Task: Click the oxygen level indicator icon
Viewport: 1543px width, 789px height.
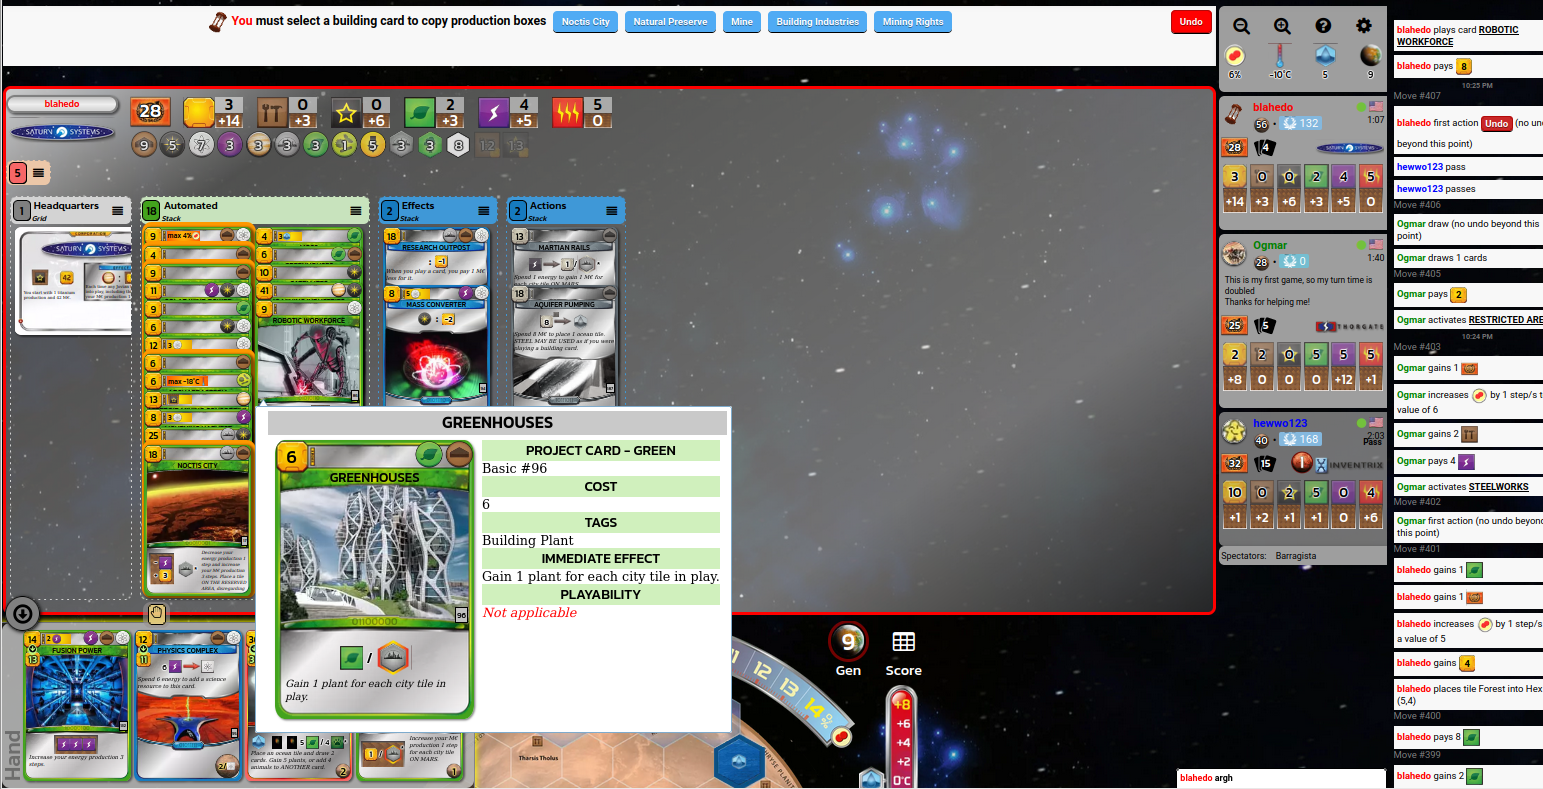Action: (x=1235, y=56)
